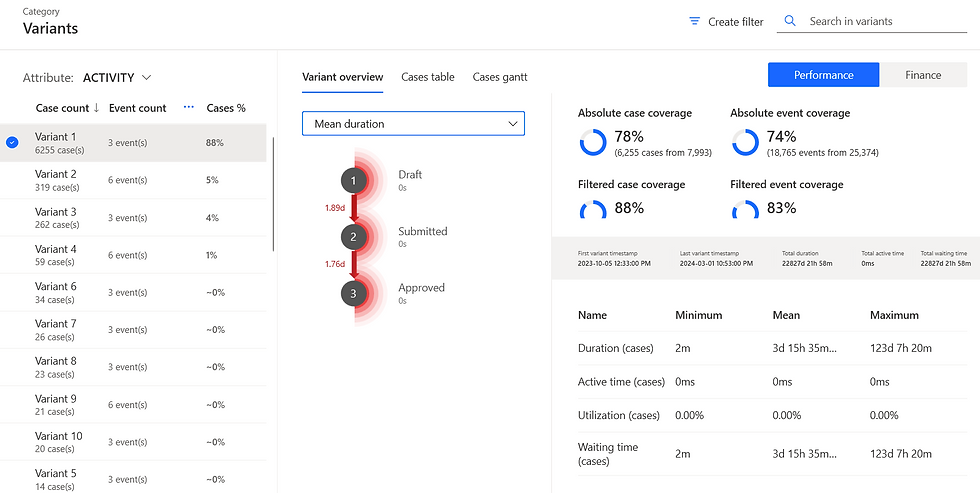The height and width of the screenshot is (493, 980).
Task: Click the Filtered event coverage donut chart
Action: point(745,210)
